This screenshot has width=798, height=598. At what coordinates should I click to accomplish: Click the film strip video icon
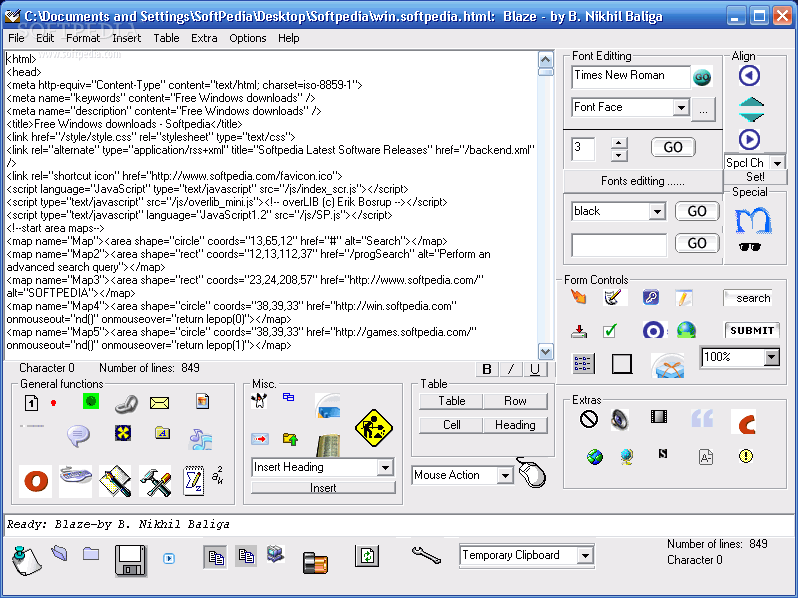659,417
